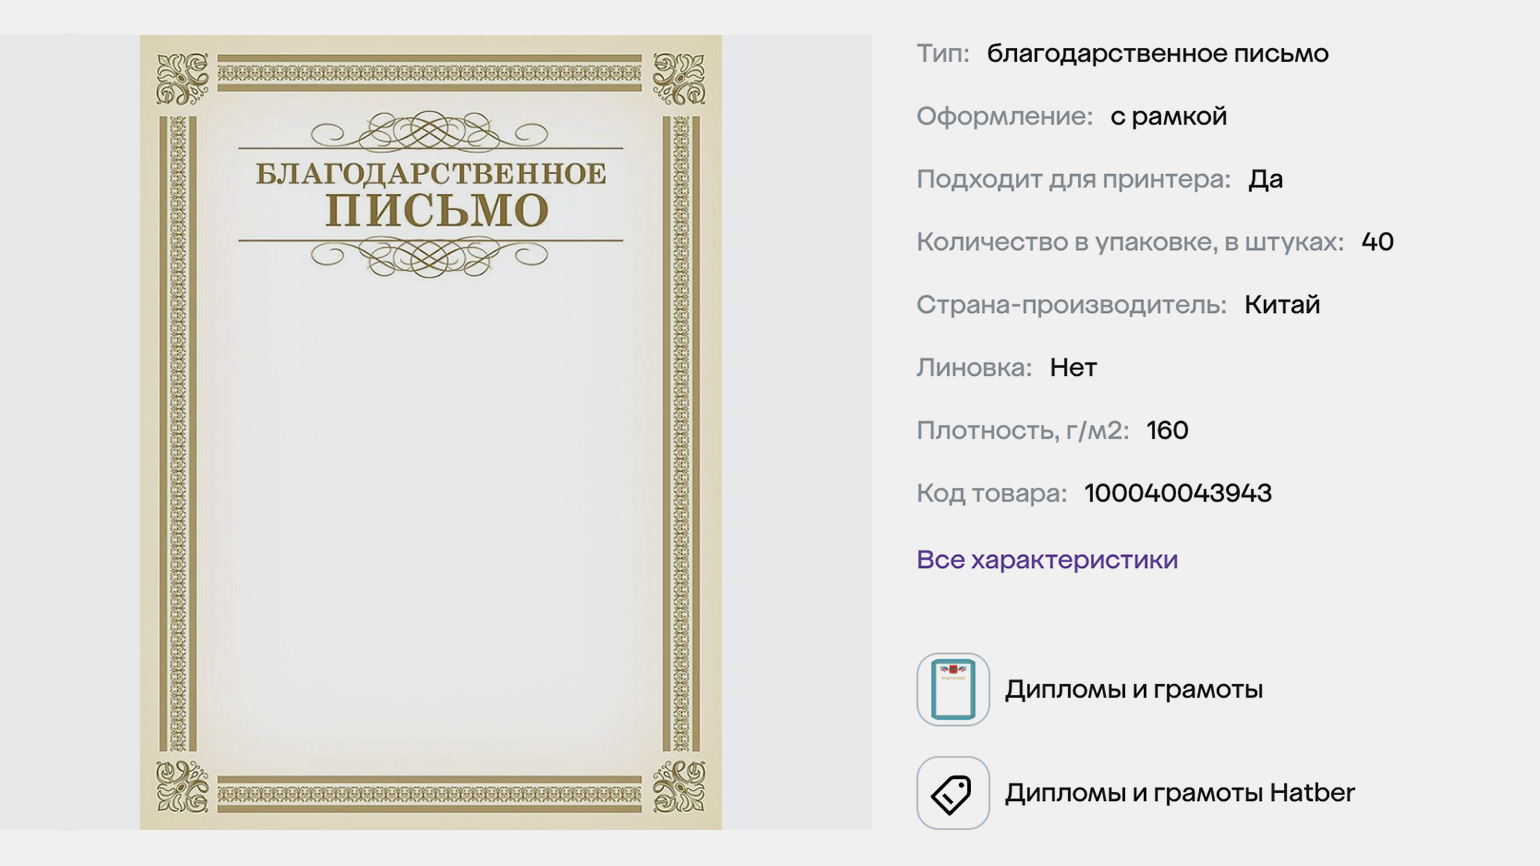
Task: Open the 'Дипломы и грамоты Hatber' brand link
Action: point(1180,793)
